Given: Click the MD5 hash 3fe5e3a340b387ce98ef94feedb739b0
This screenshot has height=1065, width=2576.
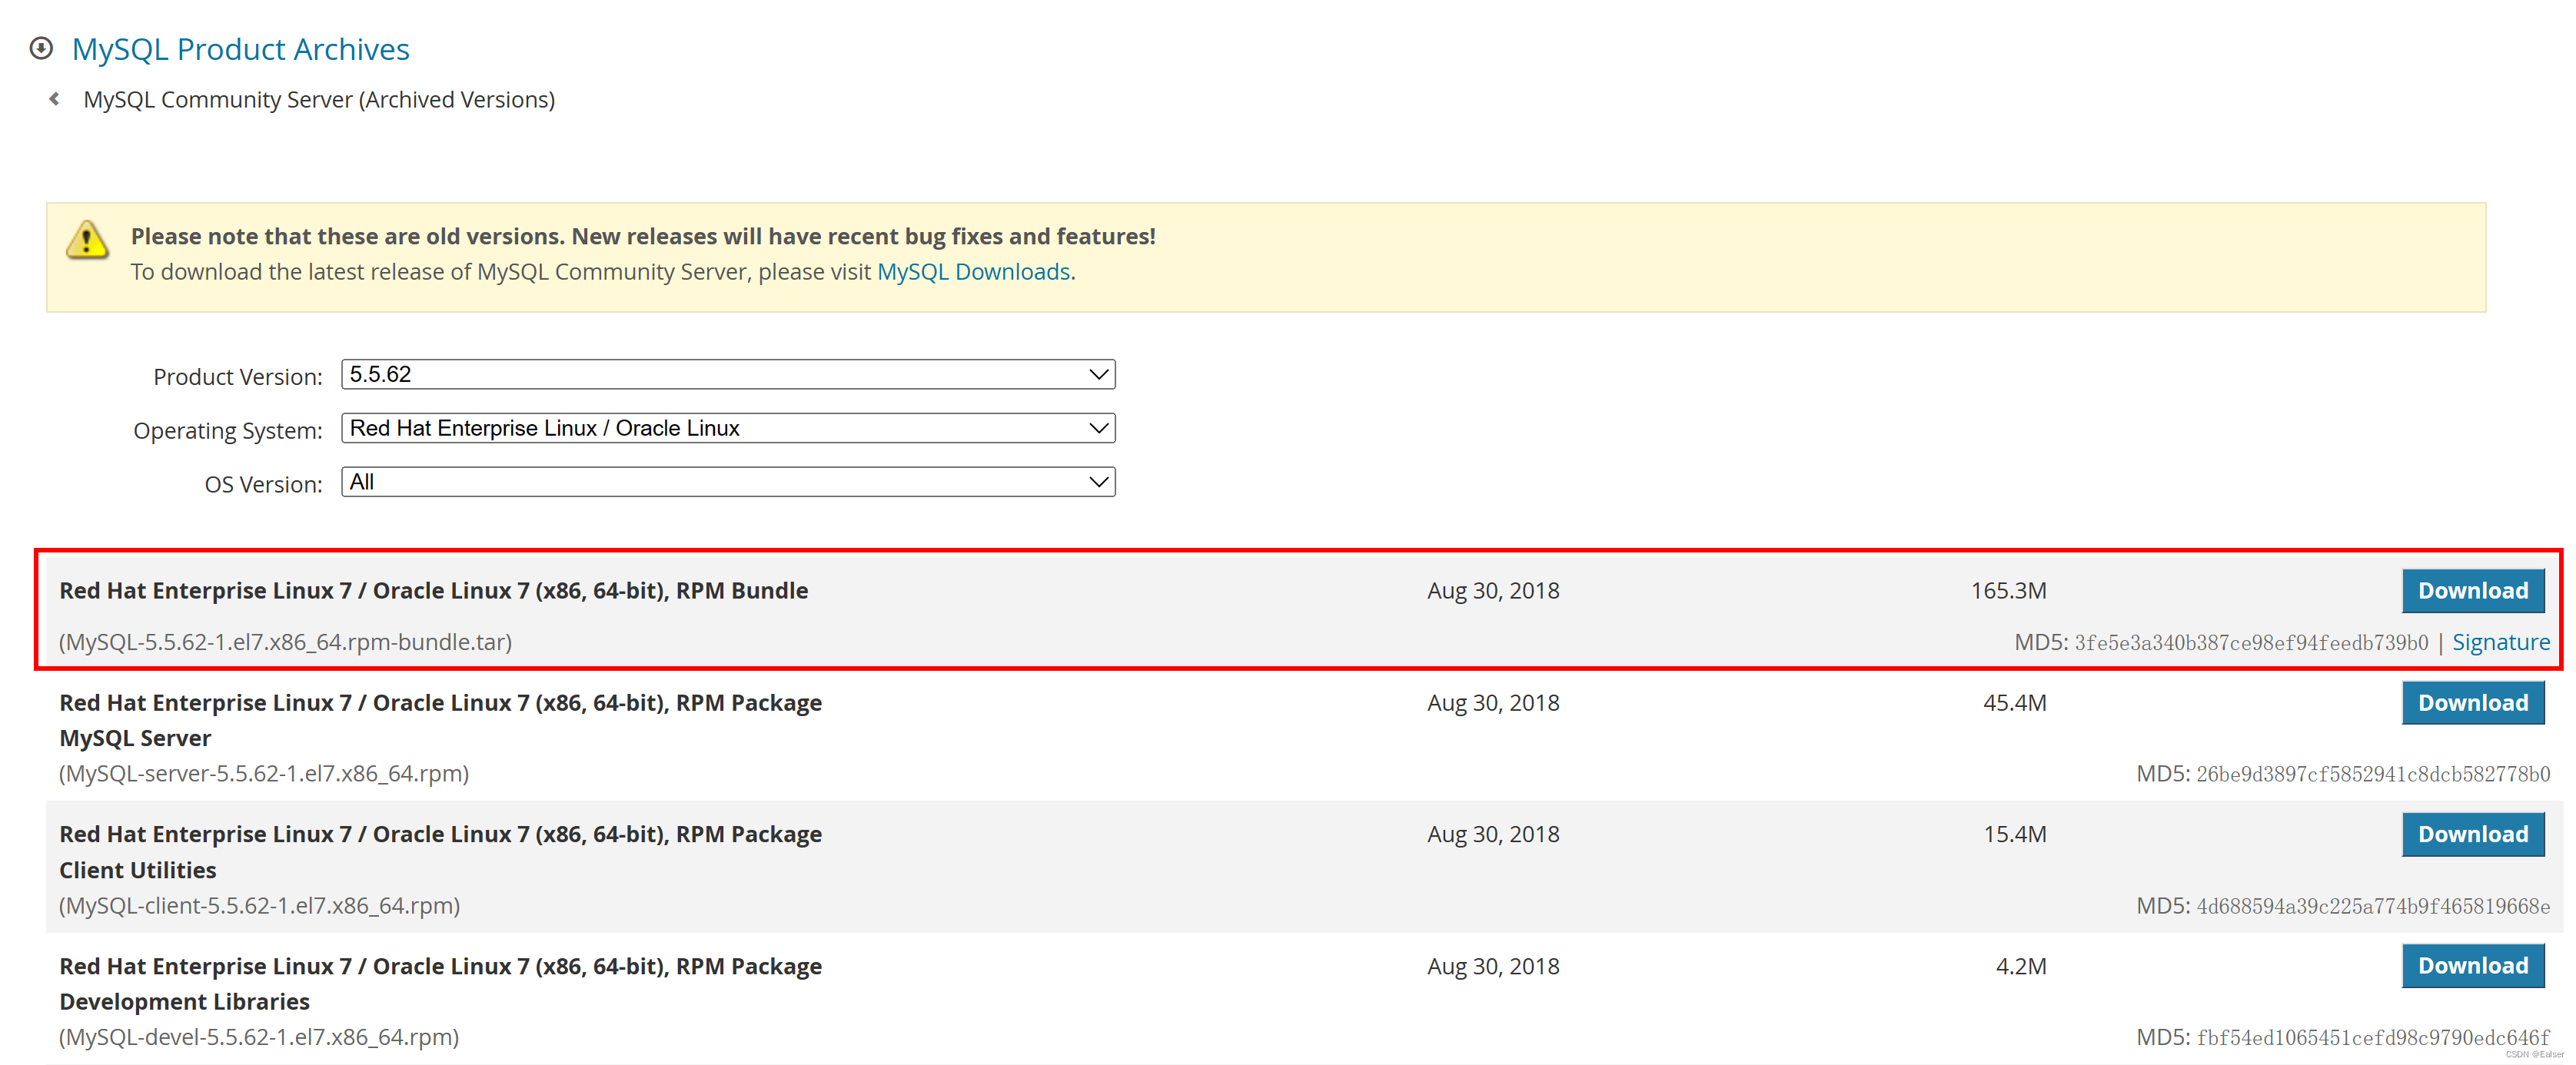Looking at the screenshot, I should [2251, 643].
